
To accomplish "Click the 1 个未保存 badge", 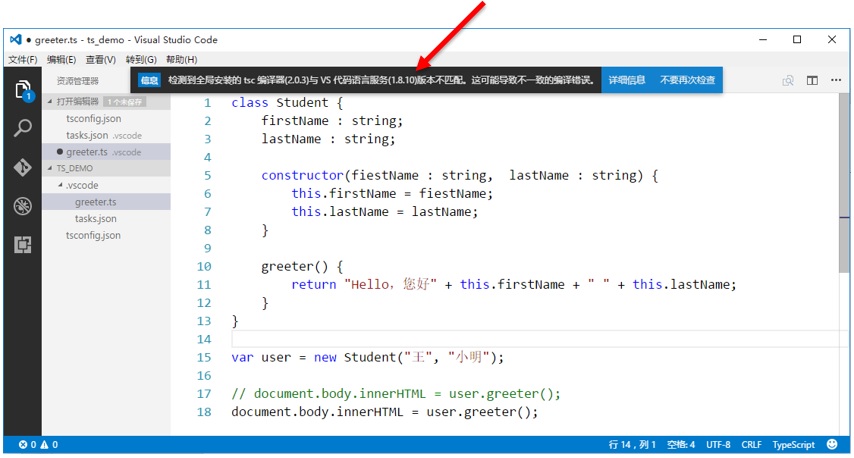I will 125,102.
